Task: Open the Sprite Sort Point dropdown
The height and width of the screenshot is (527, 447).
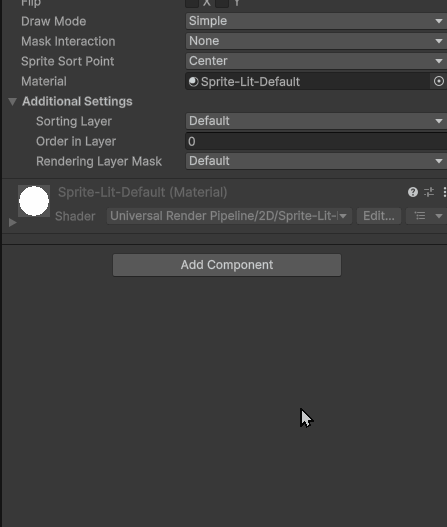Action: tap(316, 61)
